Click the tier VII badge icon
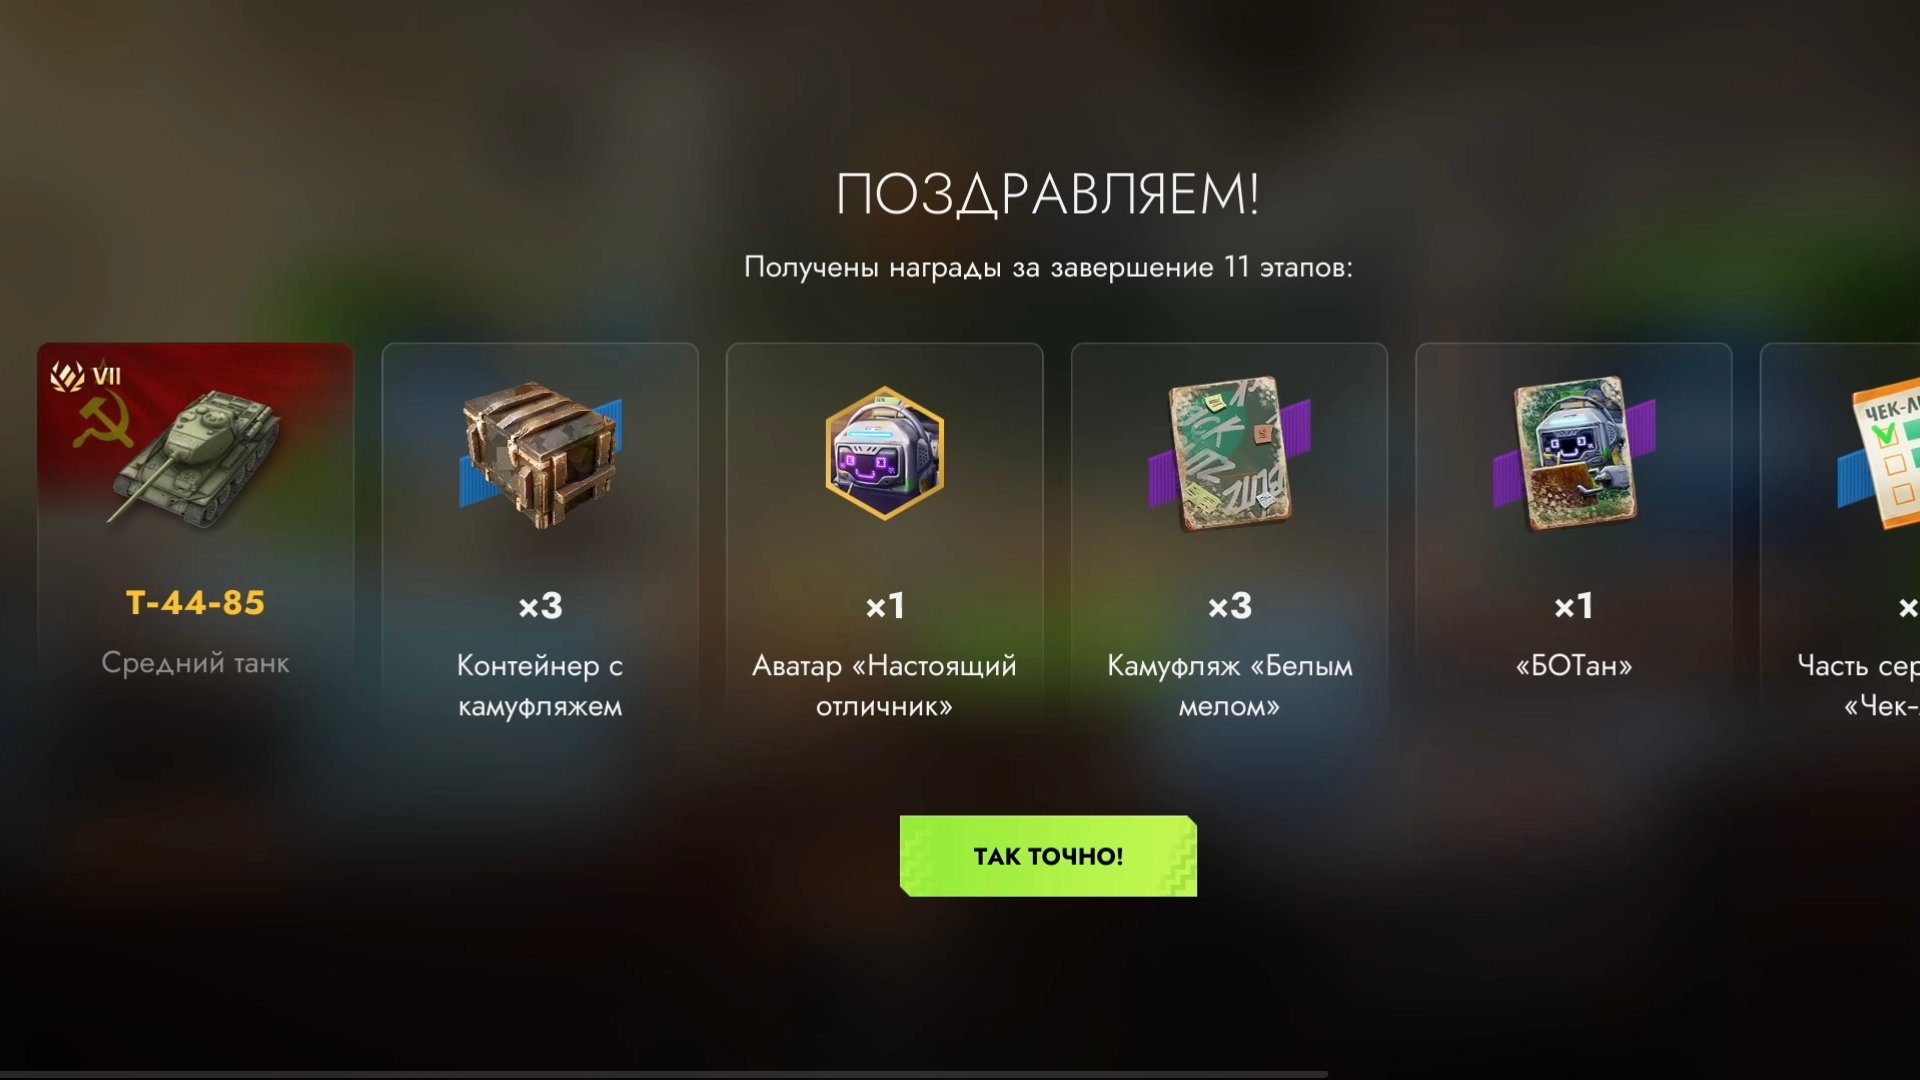Image resolution: width=1920 pixels, height=1080 pixels. [86, 376]
